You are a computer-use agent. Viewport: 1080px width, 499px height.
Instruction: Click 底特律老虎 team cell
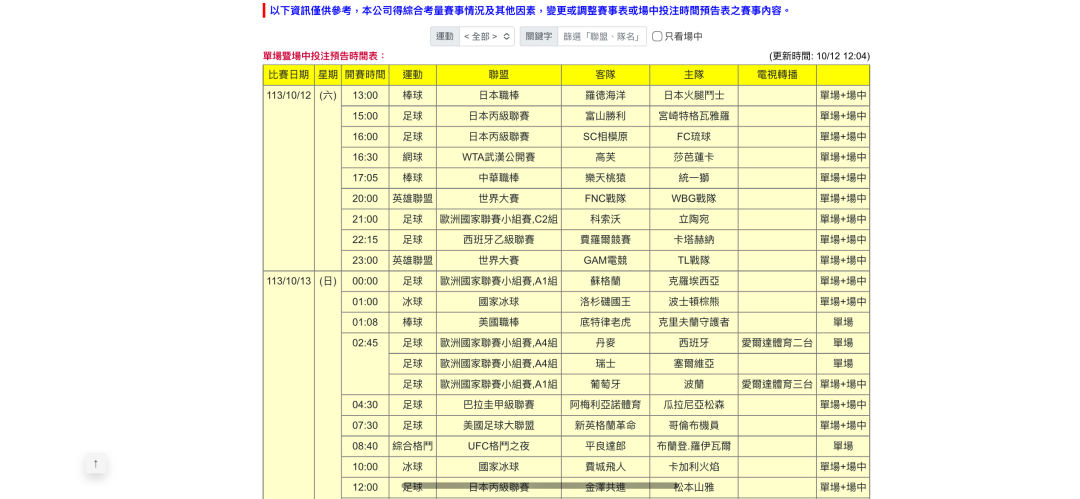pyautogui.click(x=605, y=323)
